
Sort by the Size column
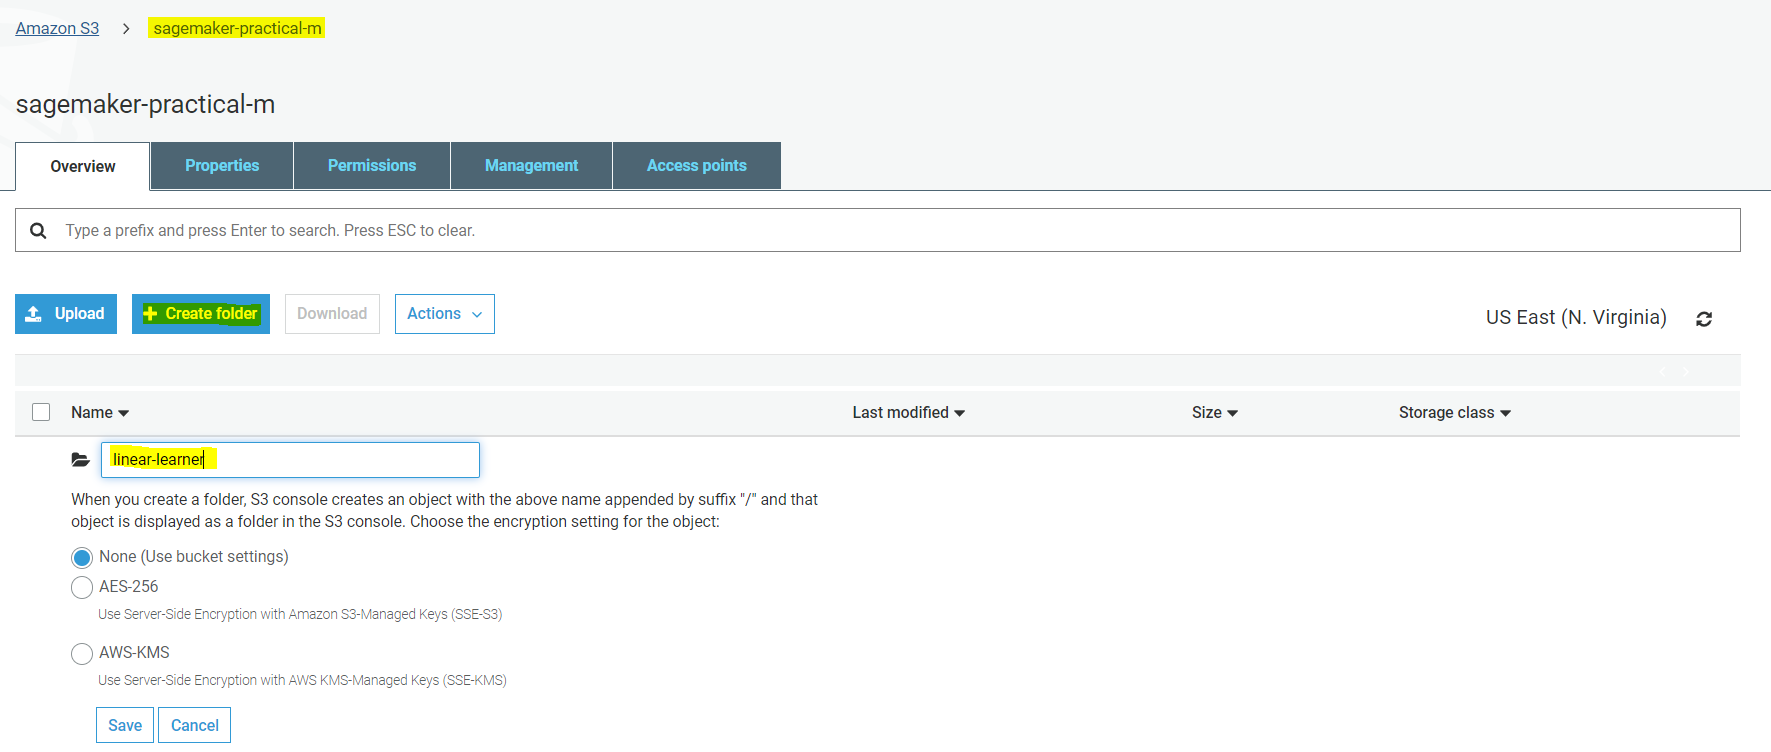tap(1215, 413)
